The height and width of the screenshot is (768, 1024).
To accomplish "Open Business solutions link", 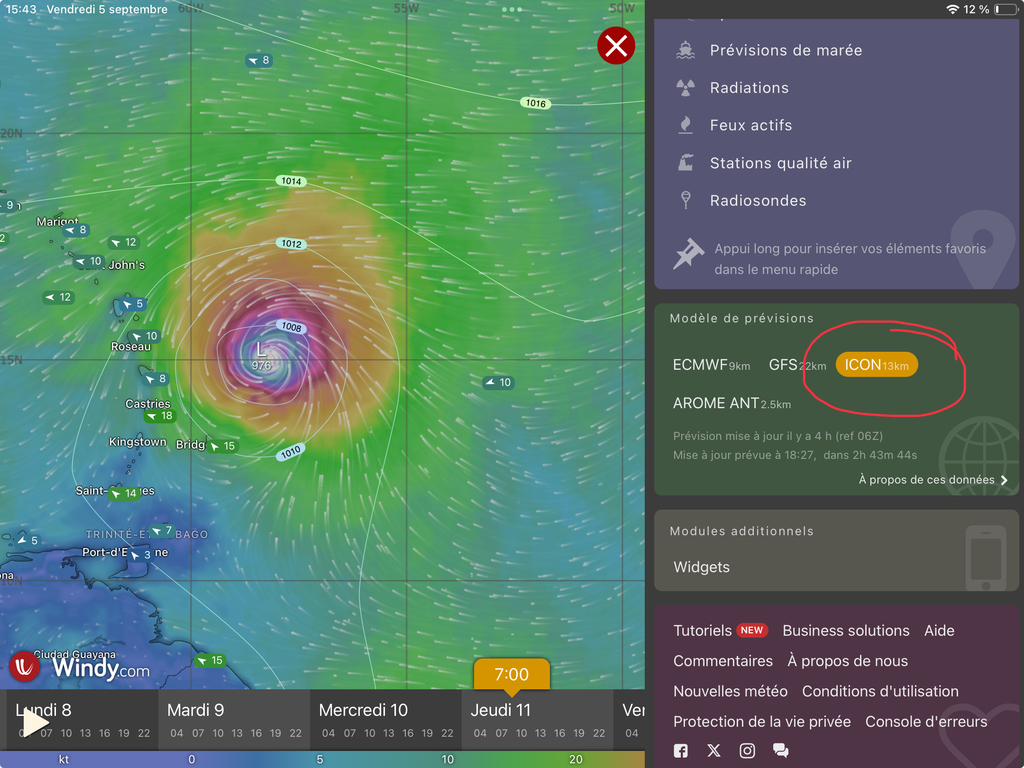I will point(846,631).
